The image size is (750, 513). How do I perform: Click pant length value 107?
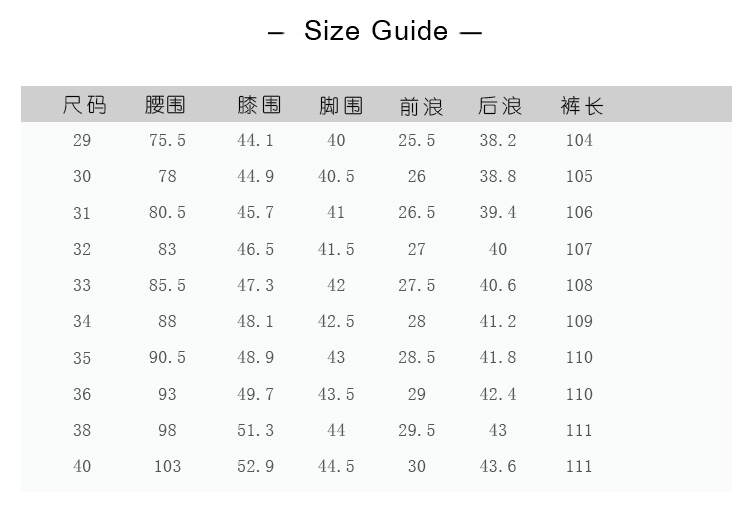[579, 249]
